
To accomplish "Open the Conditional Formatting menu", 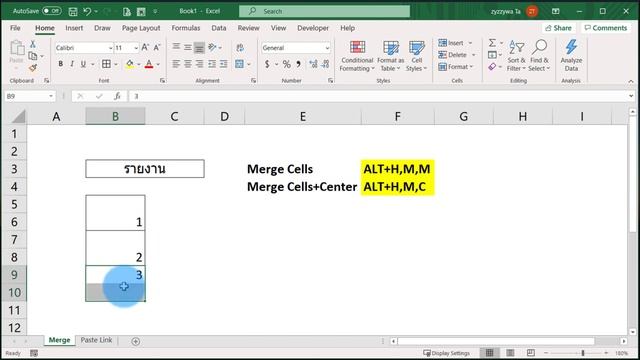I will pyautogui.click(x=357, y=56).
